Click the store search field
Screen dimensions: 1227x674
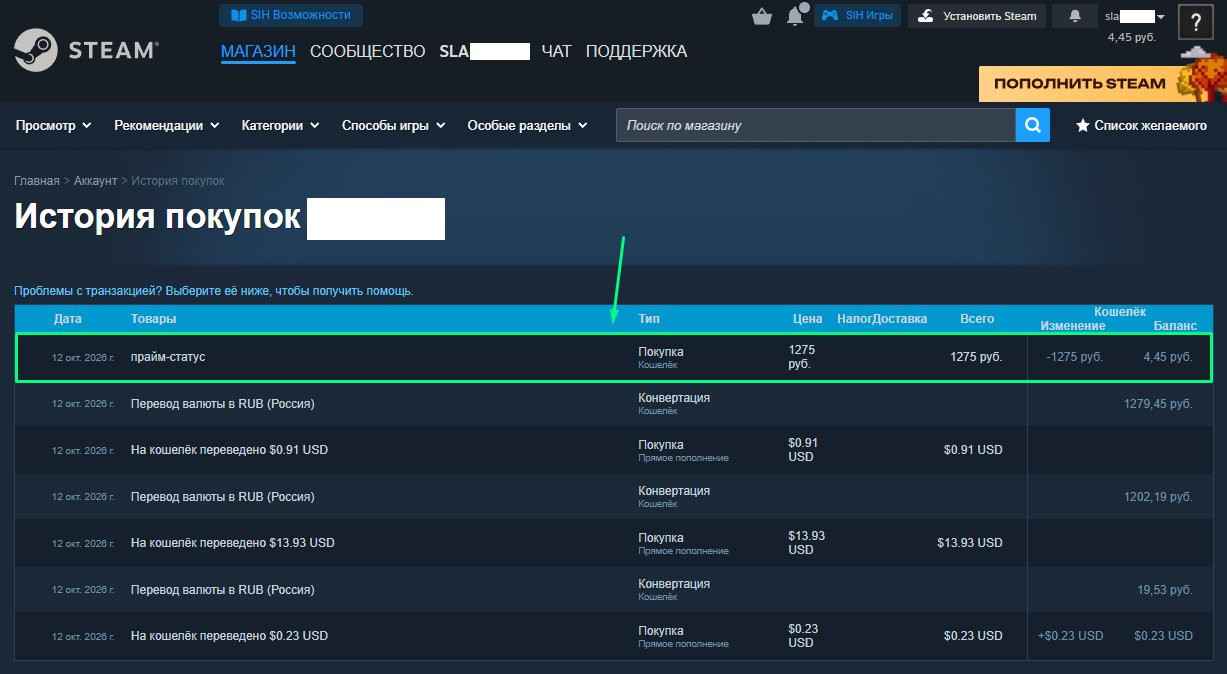click(816, 125)
